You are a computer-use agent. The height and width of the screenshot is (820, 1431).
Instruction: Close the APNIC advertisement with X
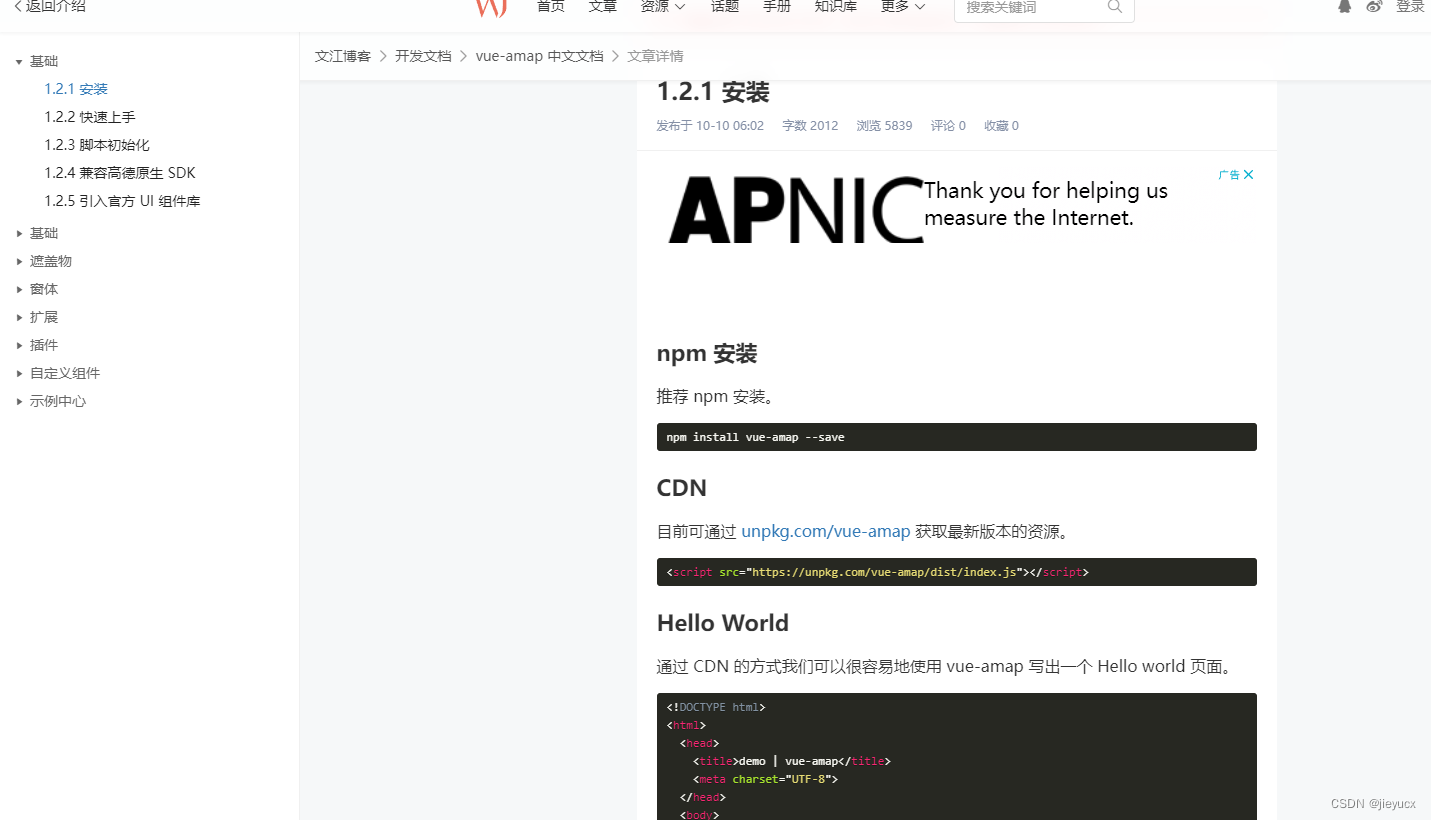coord(1248,174)
